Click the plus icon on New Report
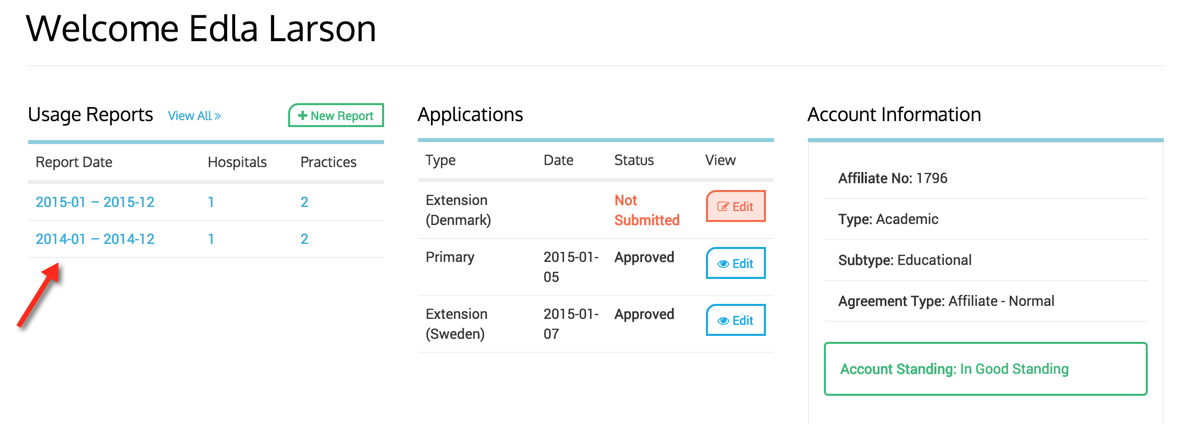This screenshot has height=424, width=1180. (303, 116)
